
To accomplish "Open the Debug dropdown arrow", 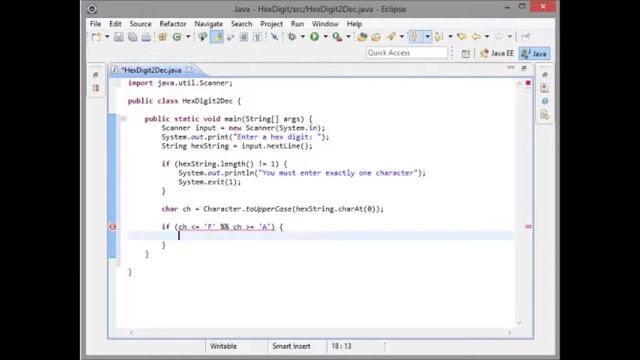I will pos(302,37).
